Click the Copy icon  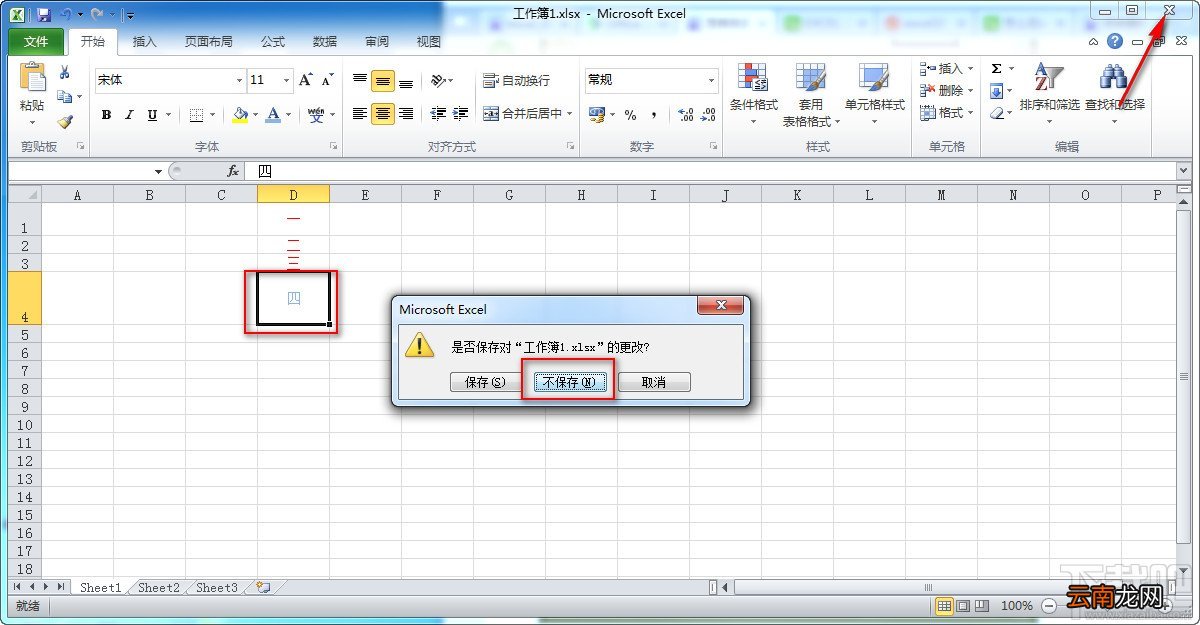click(x=65, y=97)
